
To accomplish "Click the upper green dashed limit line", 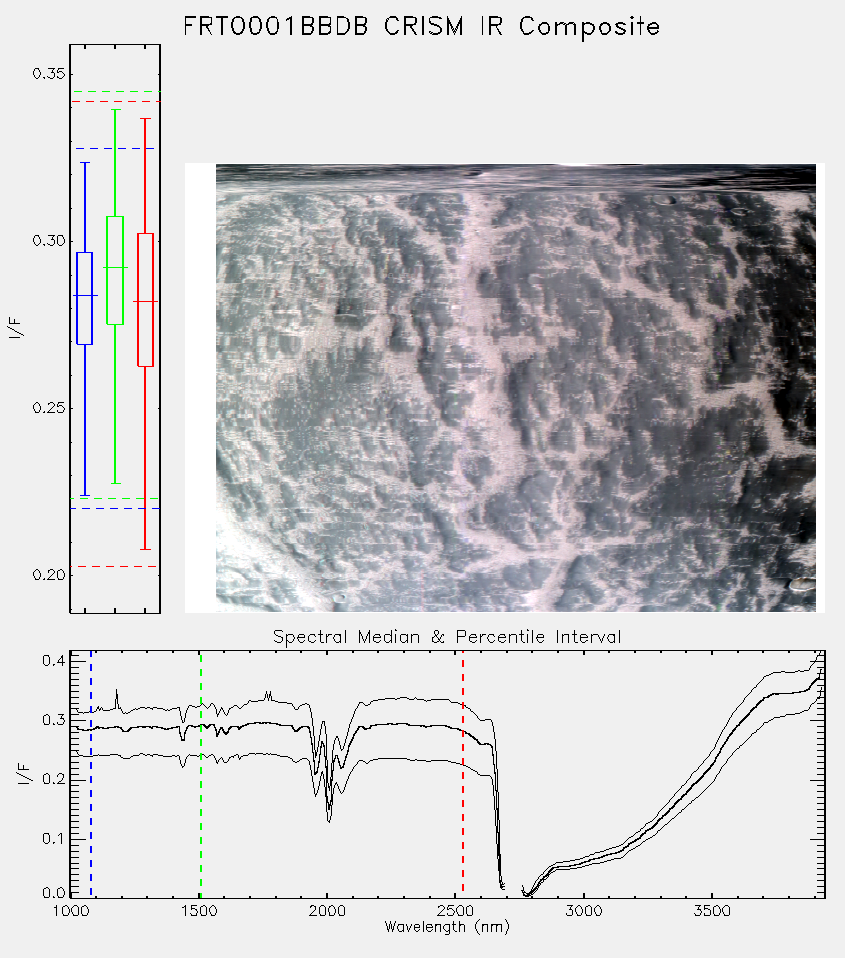I will click(115, 92).
